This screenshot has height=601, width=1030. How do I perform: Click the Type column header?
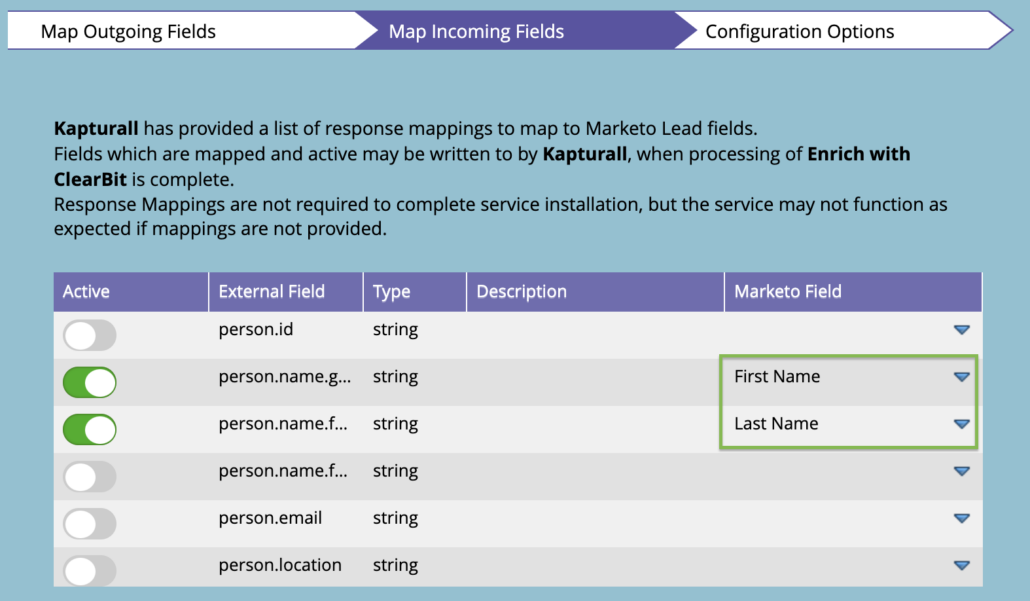pos(414,292)
